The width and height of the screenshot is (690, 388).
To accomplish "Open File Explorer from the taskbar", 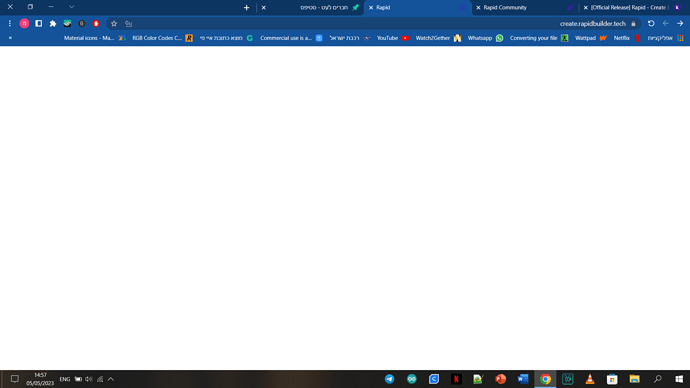I will pyautogui.click(x=634, y=379).
